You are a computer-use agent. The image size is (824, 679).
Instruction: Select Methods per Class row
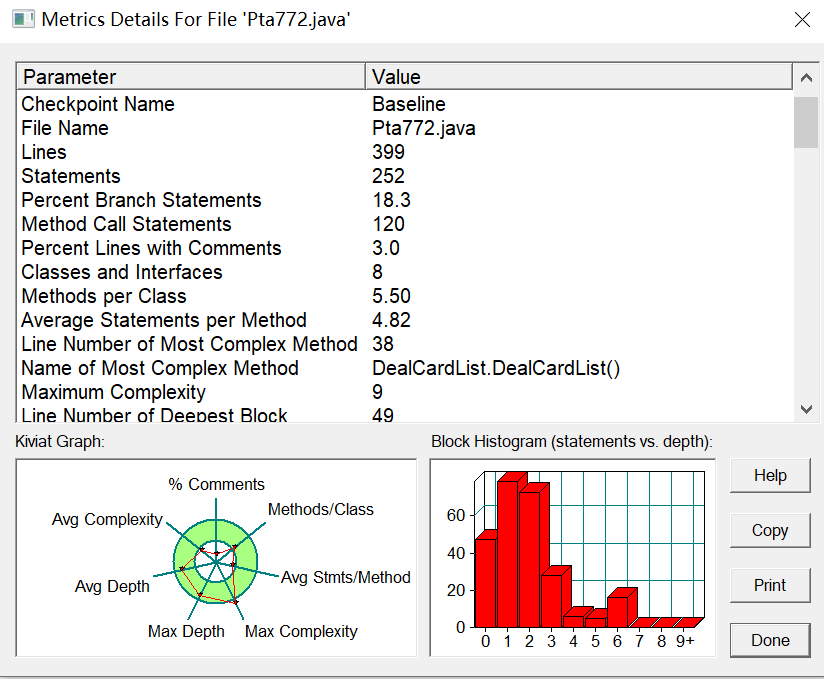pyautogui.click(x=405, y=296)
